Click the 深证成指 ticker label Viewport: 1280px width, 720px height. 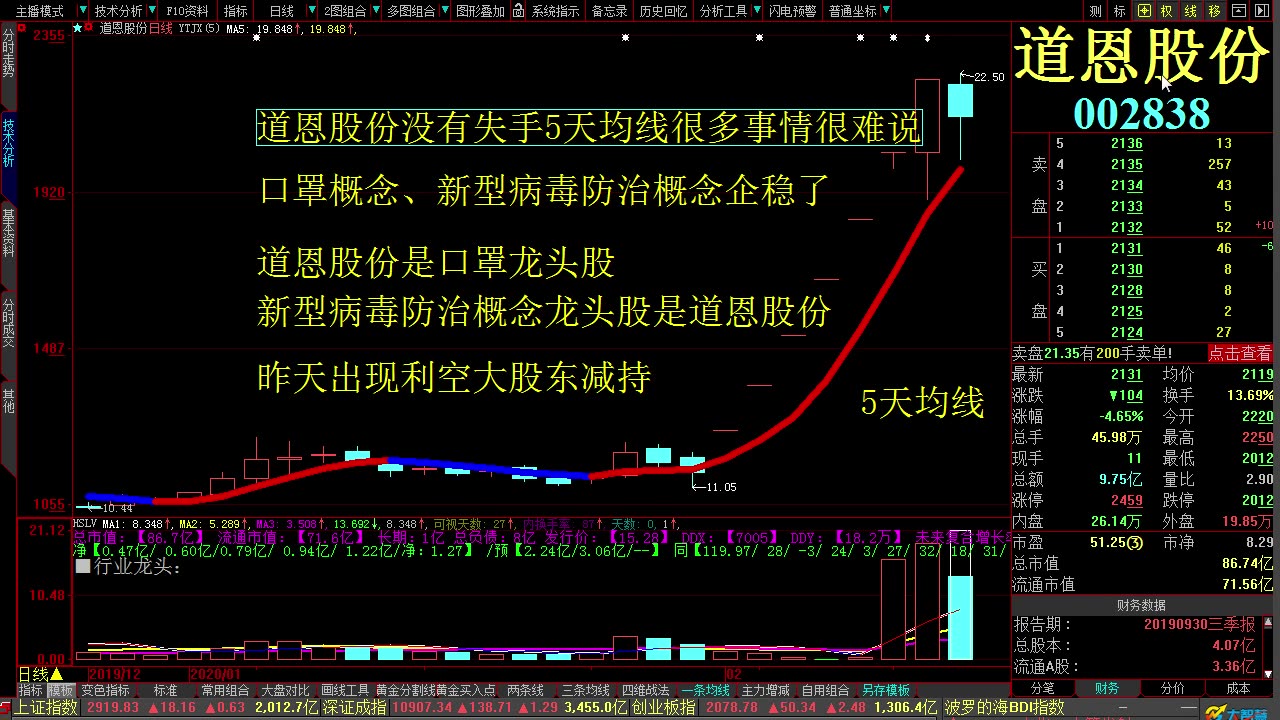pyautogui.click(x=354, y=708)
